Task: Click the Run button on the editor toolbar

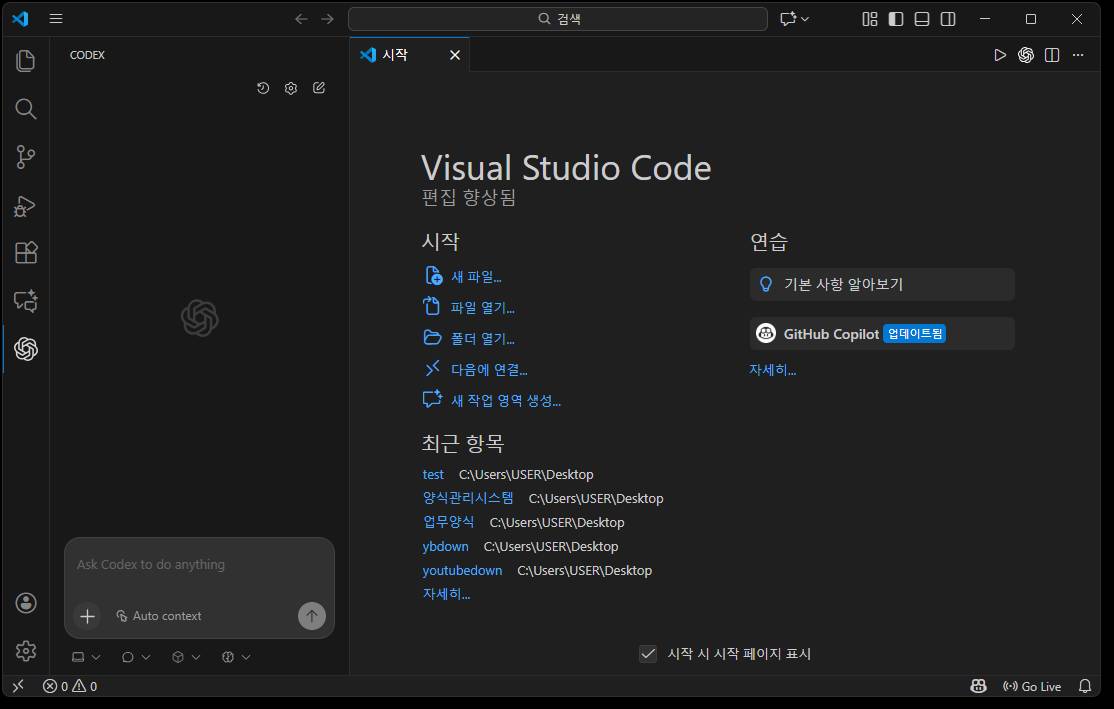Action: [x=1000, y=55]
